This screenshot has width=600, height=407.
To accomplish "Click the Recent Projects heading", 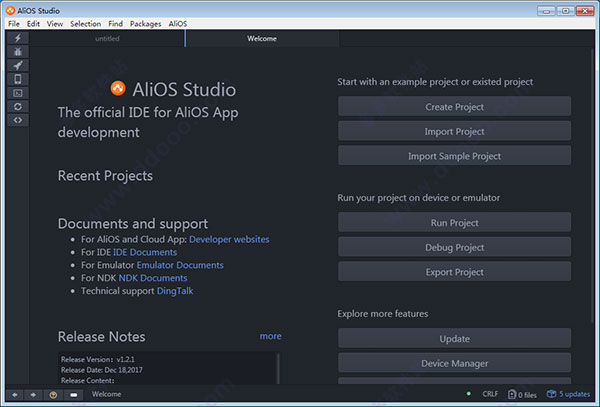I will point(105,176).
